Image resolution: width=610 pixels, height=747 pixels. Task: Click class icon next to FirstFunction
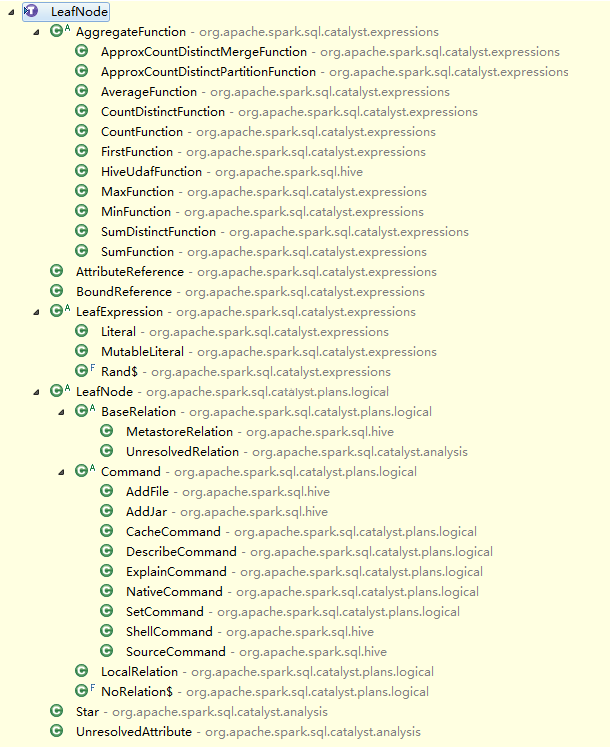pyautogui.click(x=81, y=151)
